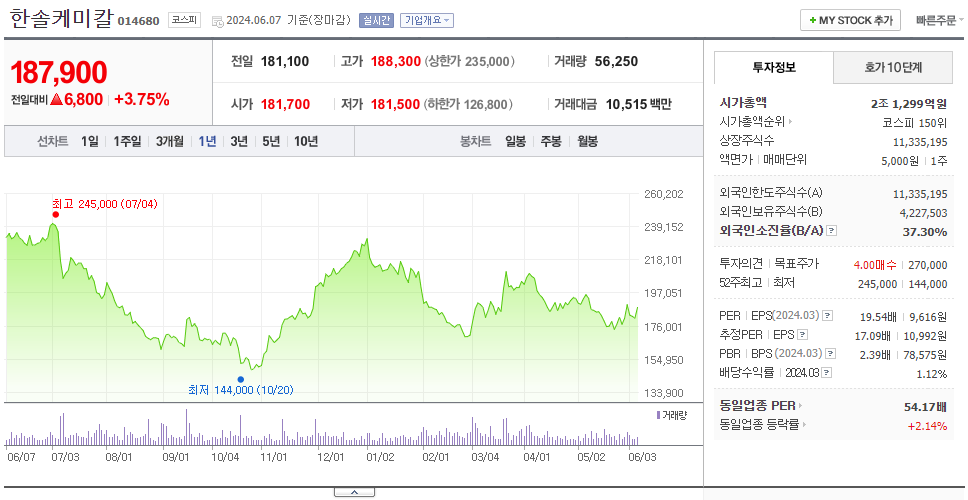Select the 3개월 line chart period
Image resolution: width=968 pixels, height=500 pixels.
point(170,141)
